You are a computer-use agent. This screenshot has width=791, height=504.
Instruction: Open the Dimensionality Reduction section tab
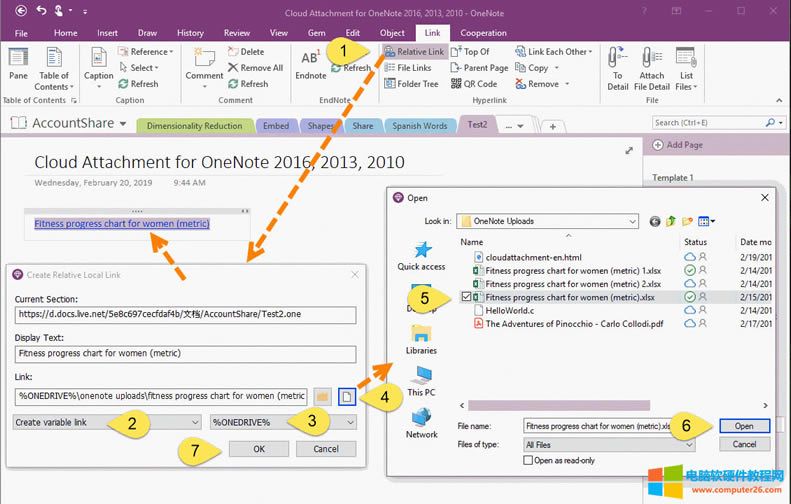(195, 126)
